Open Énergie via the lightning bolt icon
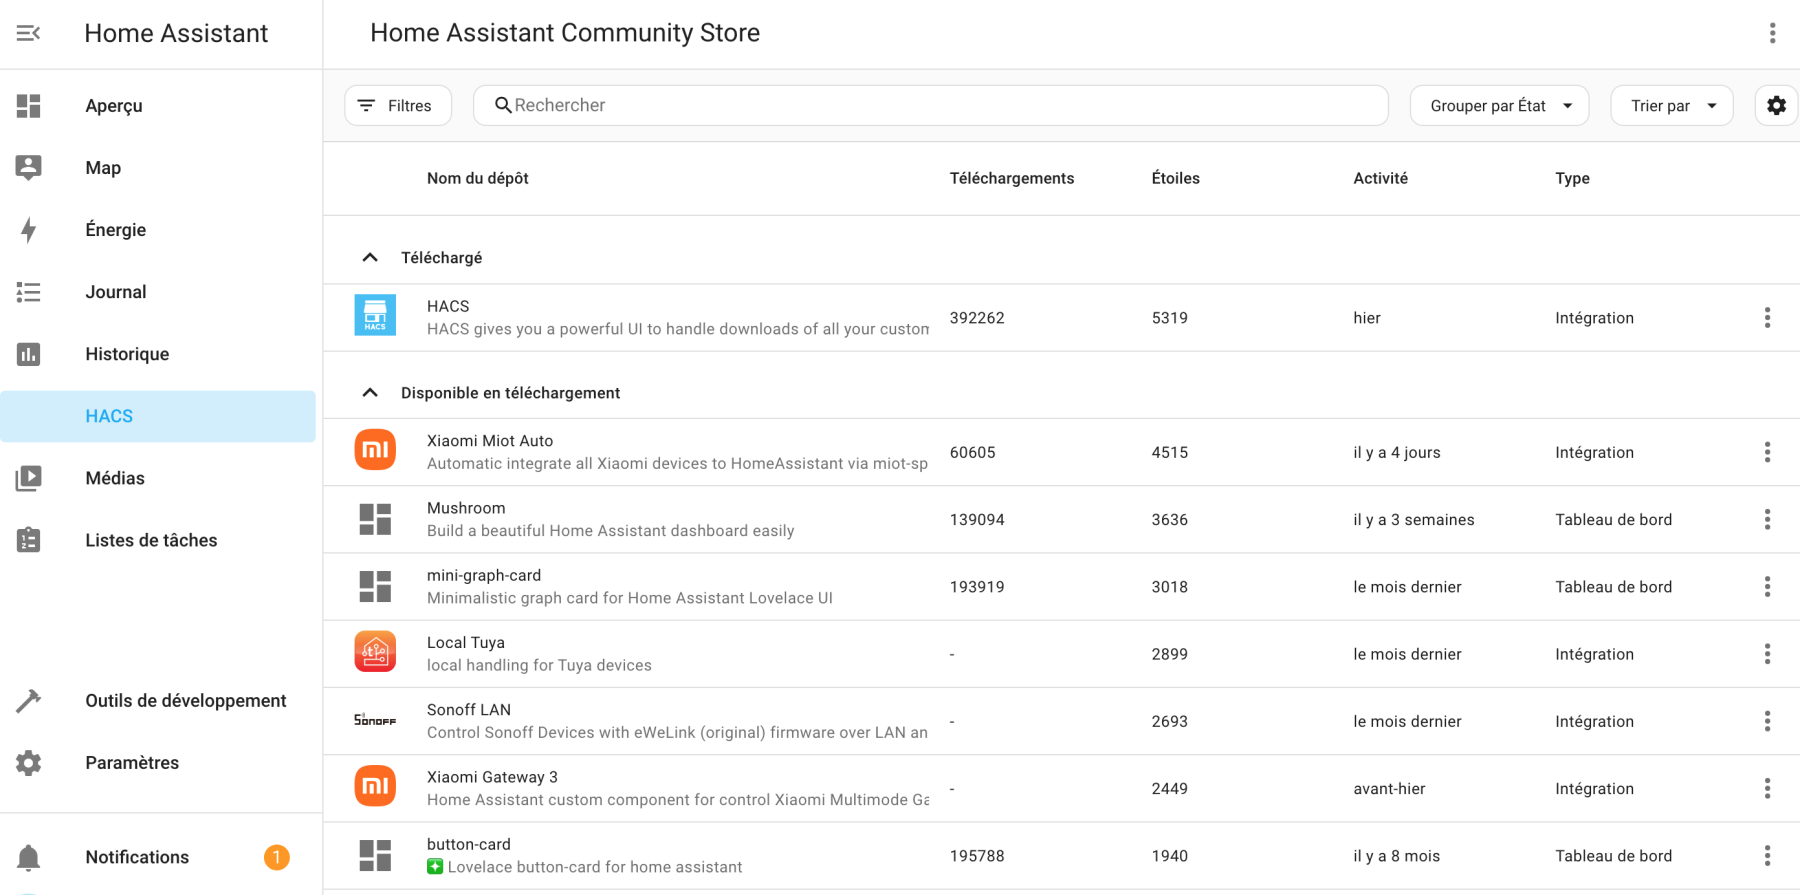 (x=28, y=230)
